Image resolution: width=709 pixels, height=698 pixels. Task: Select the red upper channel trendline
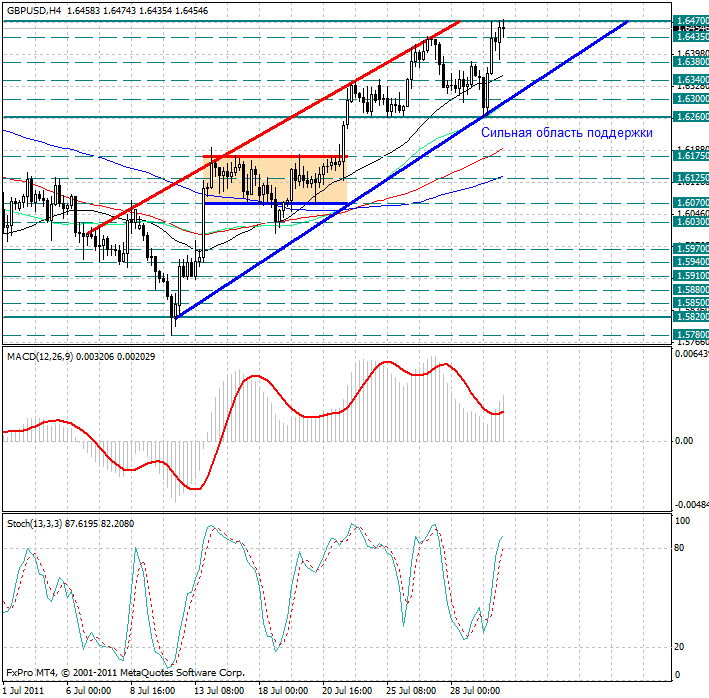[270, 127]
